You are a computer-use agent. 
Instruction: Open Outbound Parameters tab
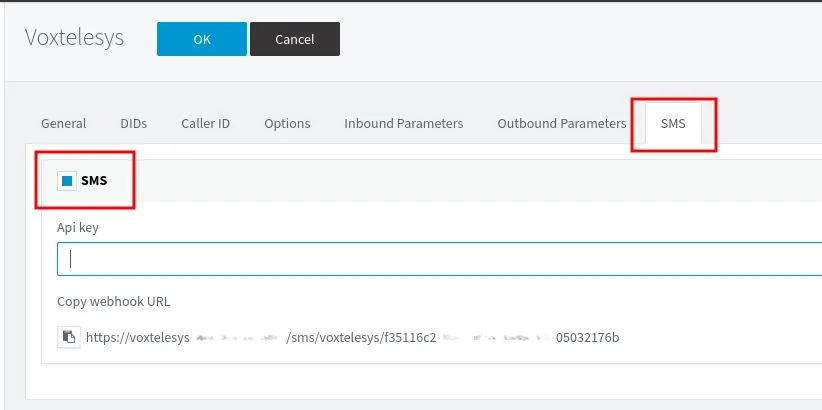[562, 124]
